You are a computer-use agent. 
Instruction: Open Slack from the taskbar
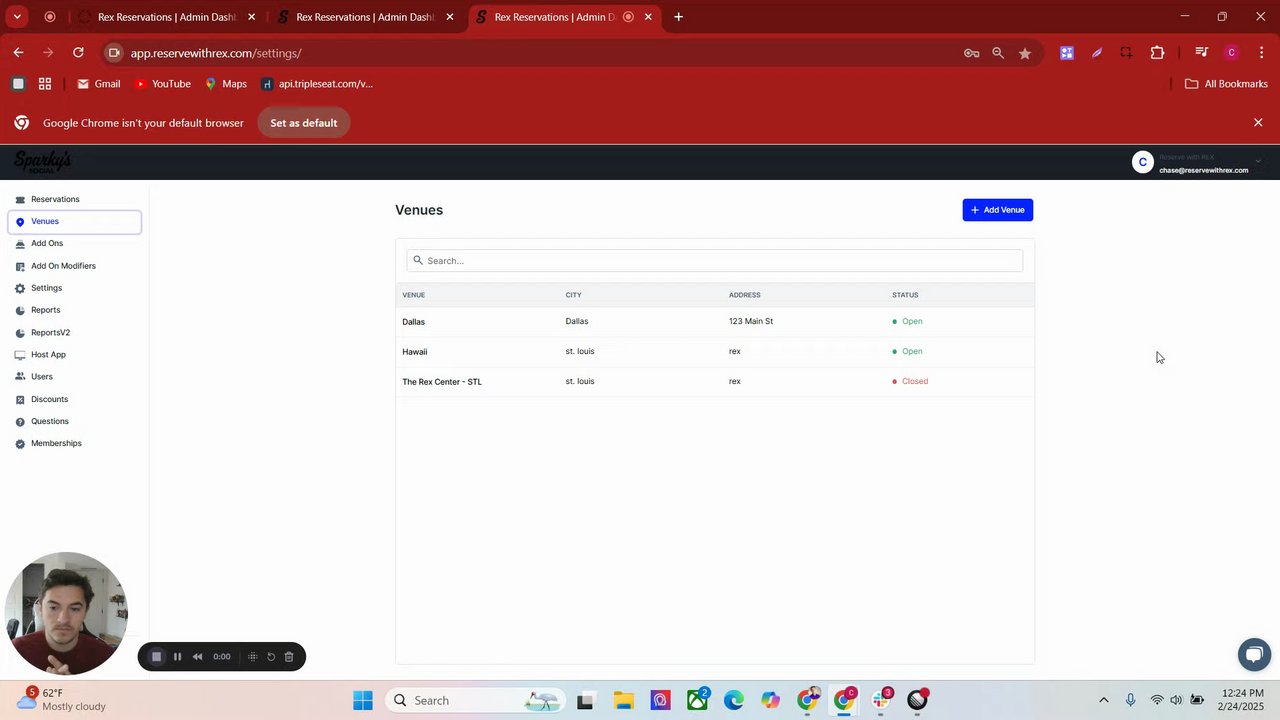(x=881, y=700)
